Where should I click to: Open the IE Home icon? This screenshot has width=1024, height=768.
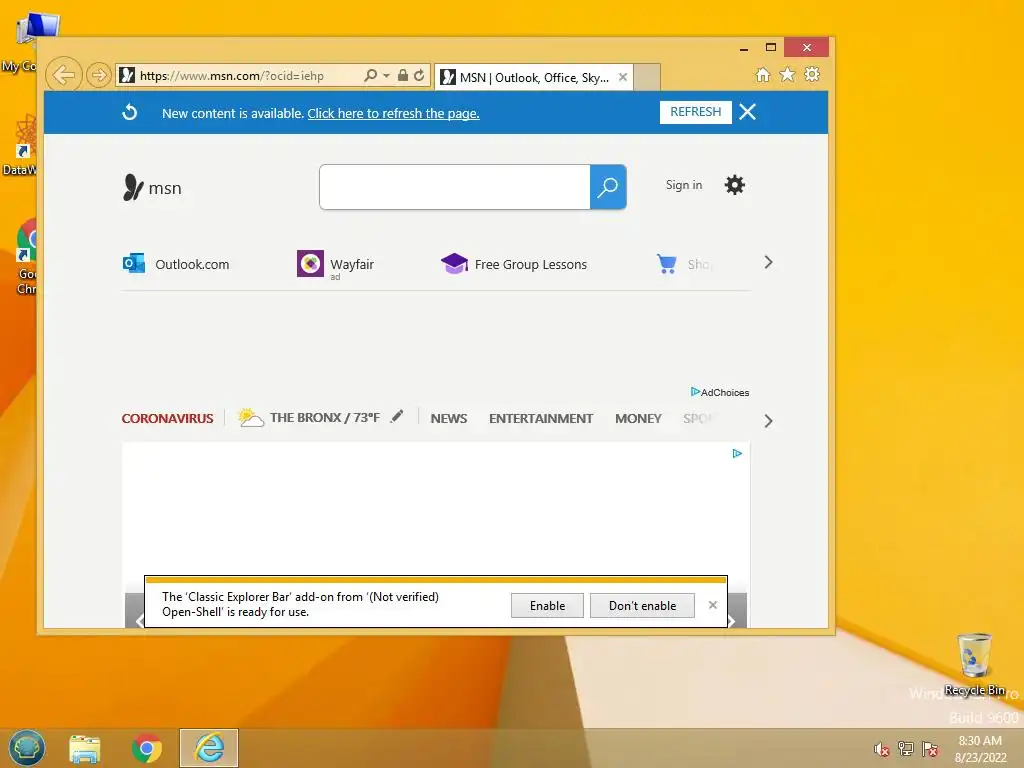763,74
